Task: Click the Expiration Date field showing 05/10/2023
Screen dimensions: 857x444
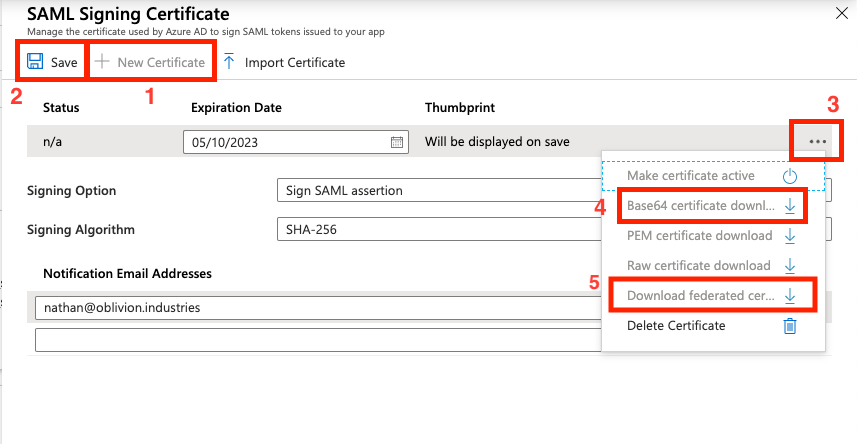Action: [285, 142]
